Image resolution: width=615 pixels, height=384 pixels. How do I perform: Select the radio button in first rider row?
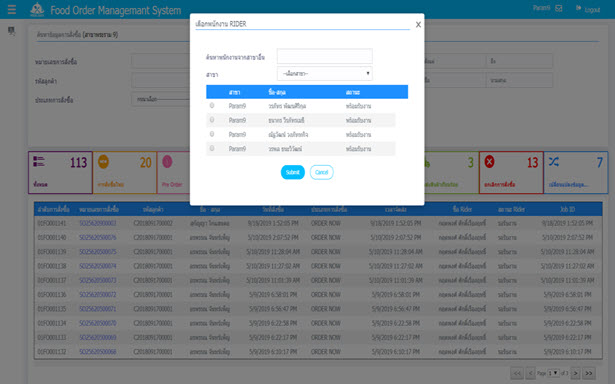212,106
